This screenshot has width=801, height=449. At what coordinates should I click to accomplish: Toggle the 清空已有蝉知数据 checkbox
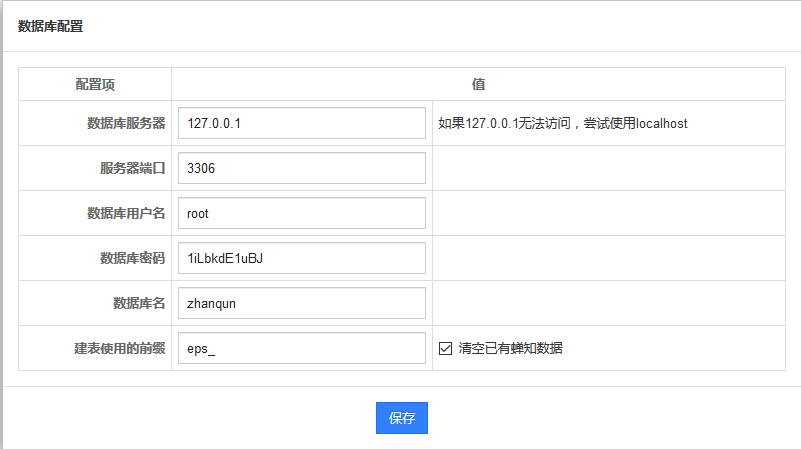(x=446, y=348)
